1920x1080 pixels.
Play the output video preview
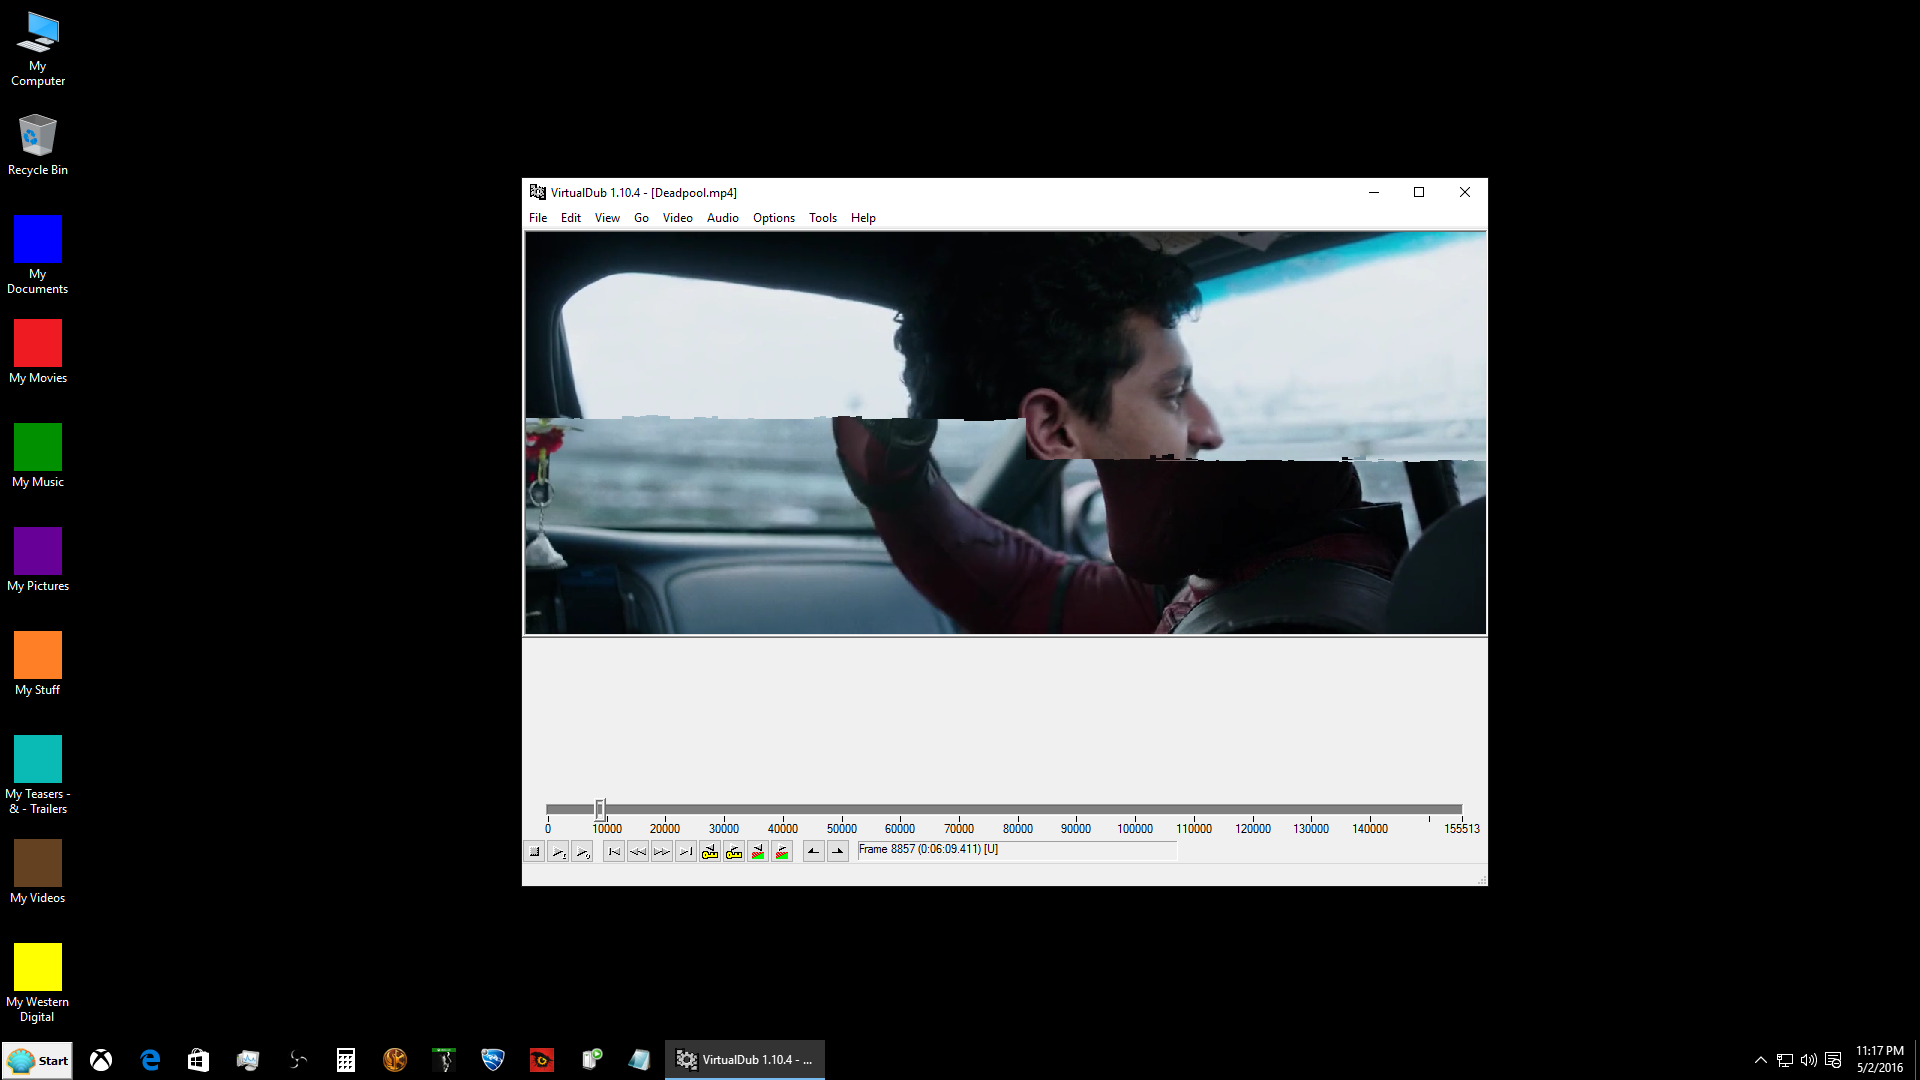583,852
